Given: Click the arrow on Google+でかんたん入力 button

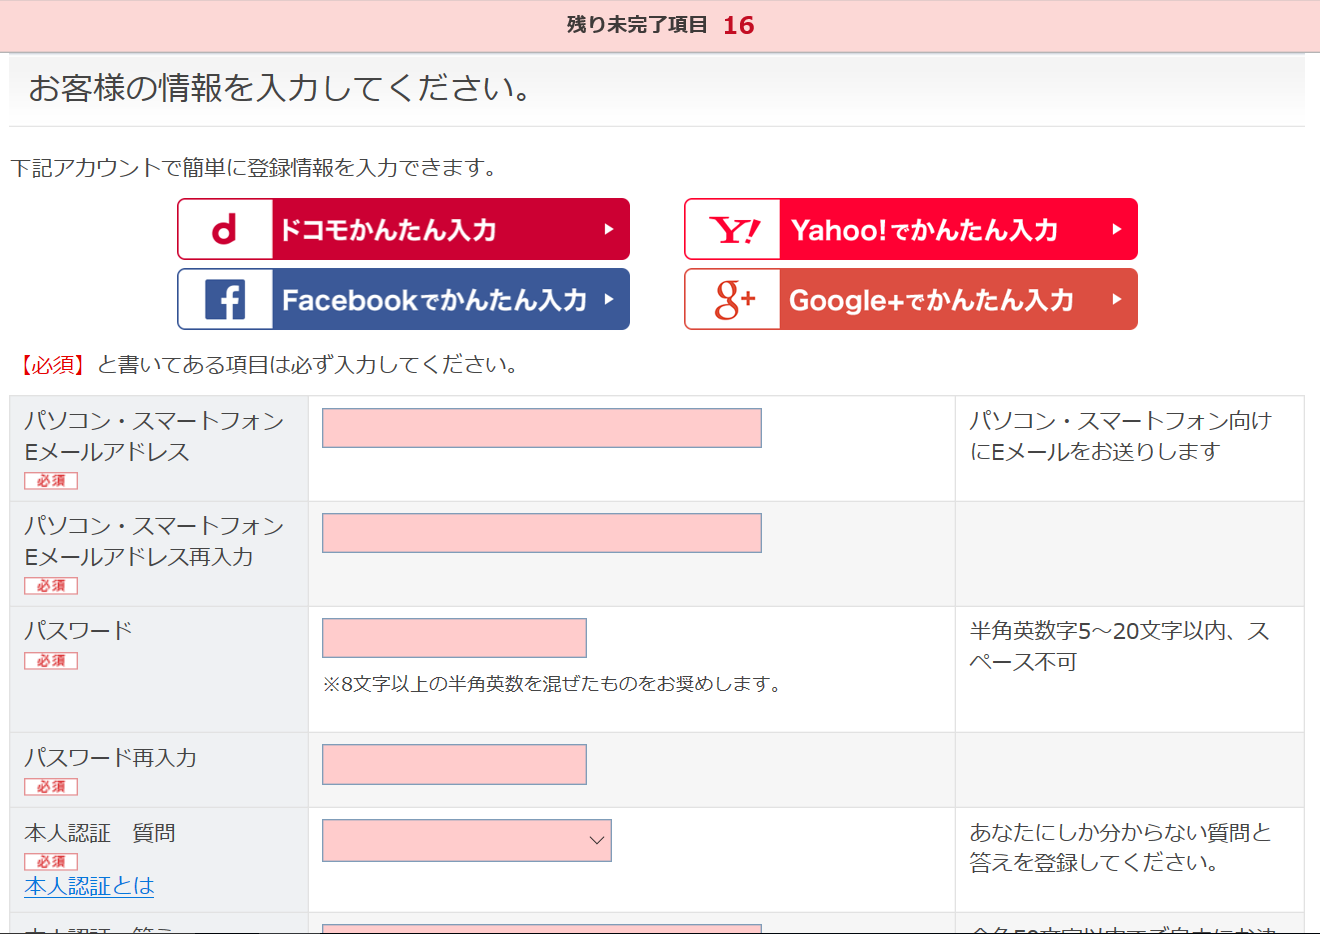Looking at the screenshot, I should [x=1116, y=299].
